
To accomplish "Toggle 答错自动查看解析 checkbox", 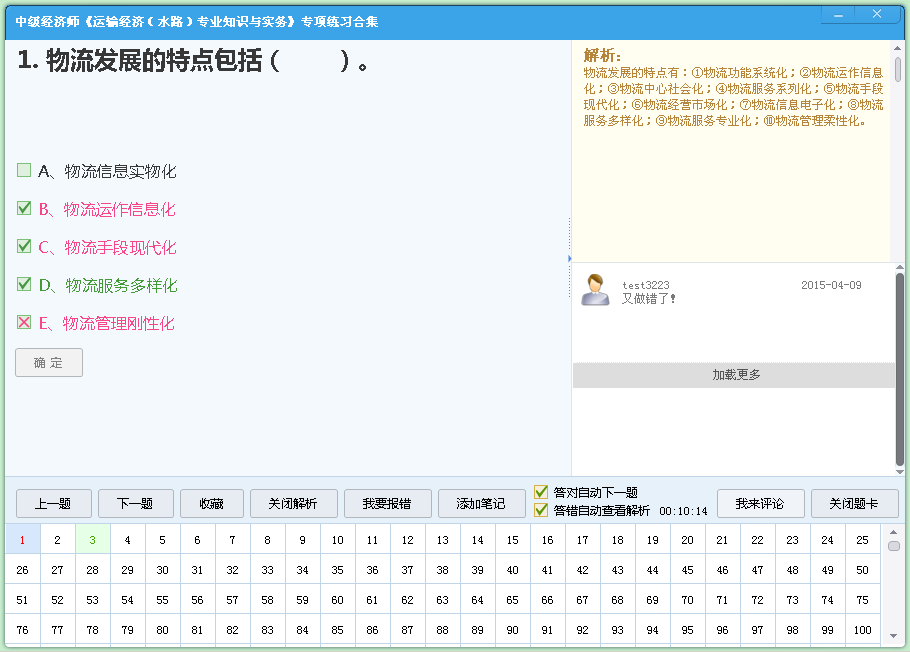I will coord(541,510).
